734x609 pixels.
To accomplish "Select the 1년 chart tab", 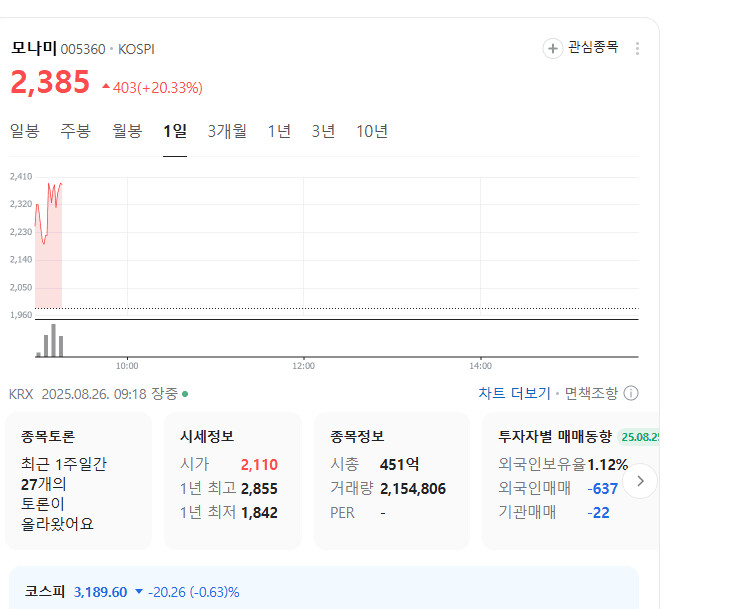I will pyautogui.click(x=279, y=131).
